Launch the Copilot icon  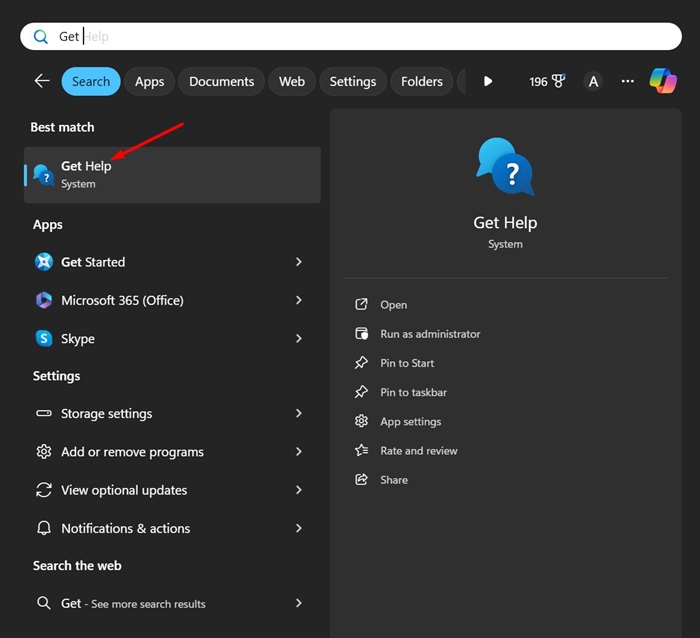point(663,81)
